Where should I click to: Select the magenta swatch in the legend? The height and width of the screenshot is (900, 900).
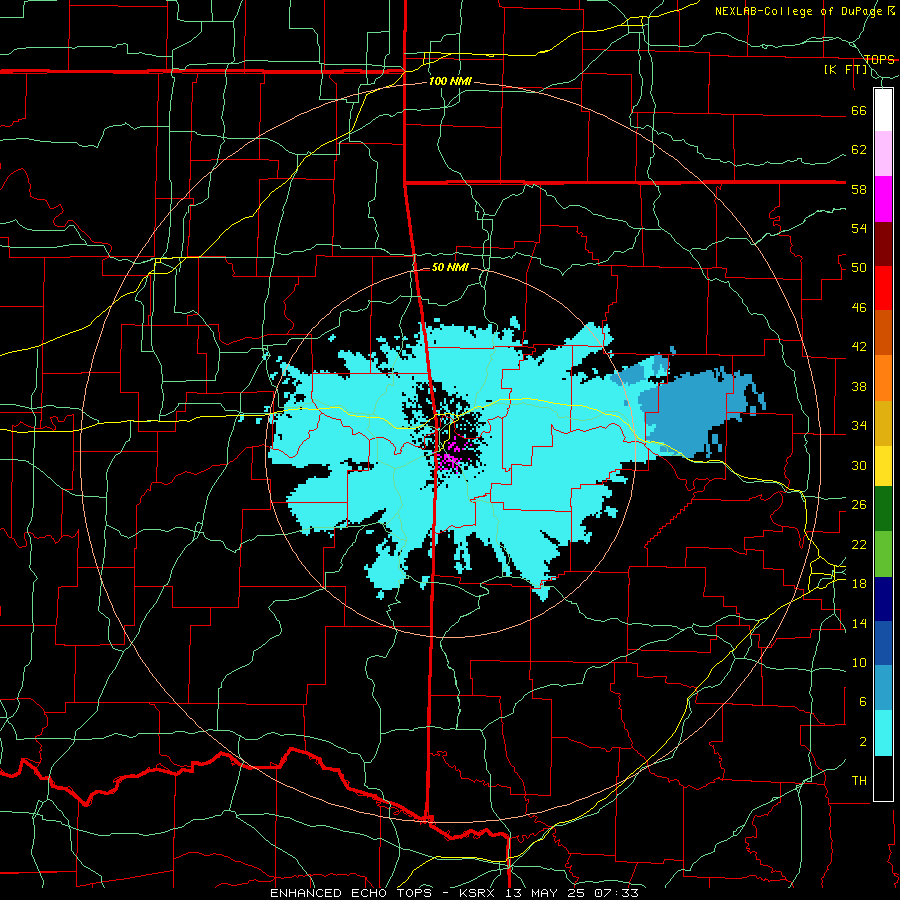(883, 199)
